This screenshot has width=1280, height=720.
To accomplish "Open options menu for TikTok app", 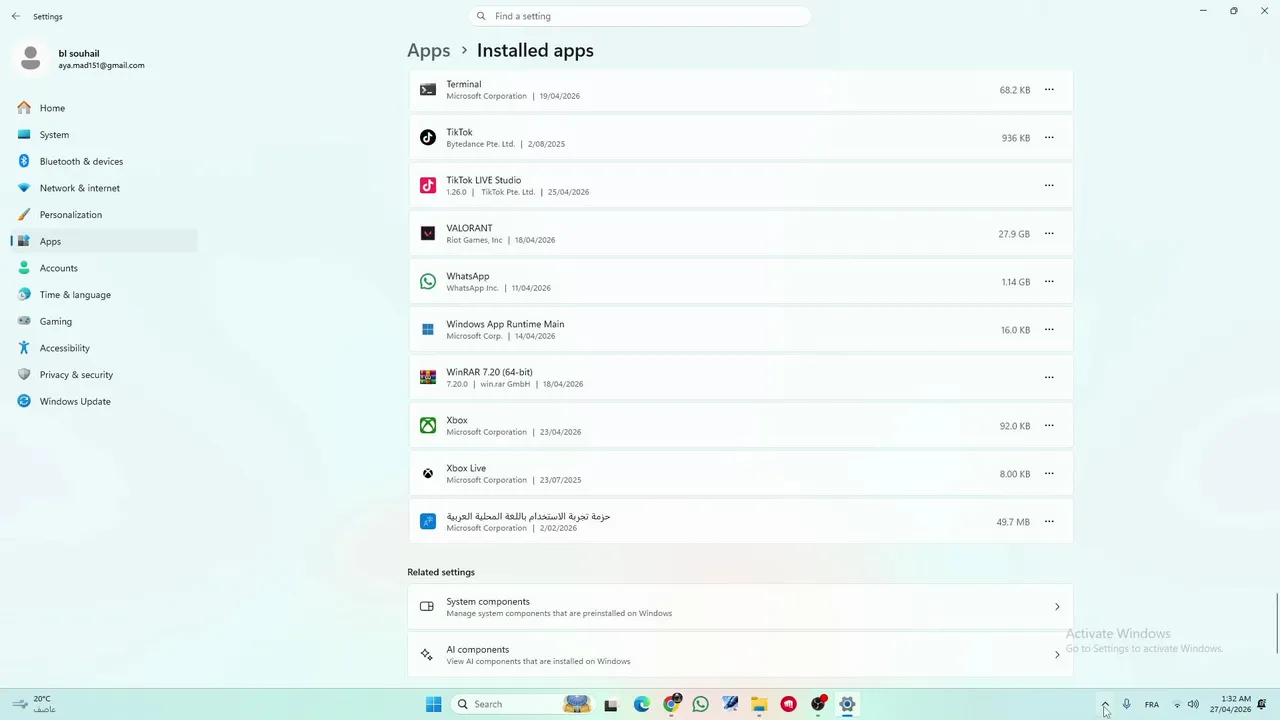I will [1049, 138].
